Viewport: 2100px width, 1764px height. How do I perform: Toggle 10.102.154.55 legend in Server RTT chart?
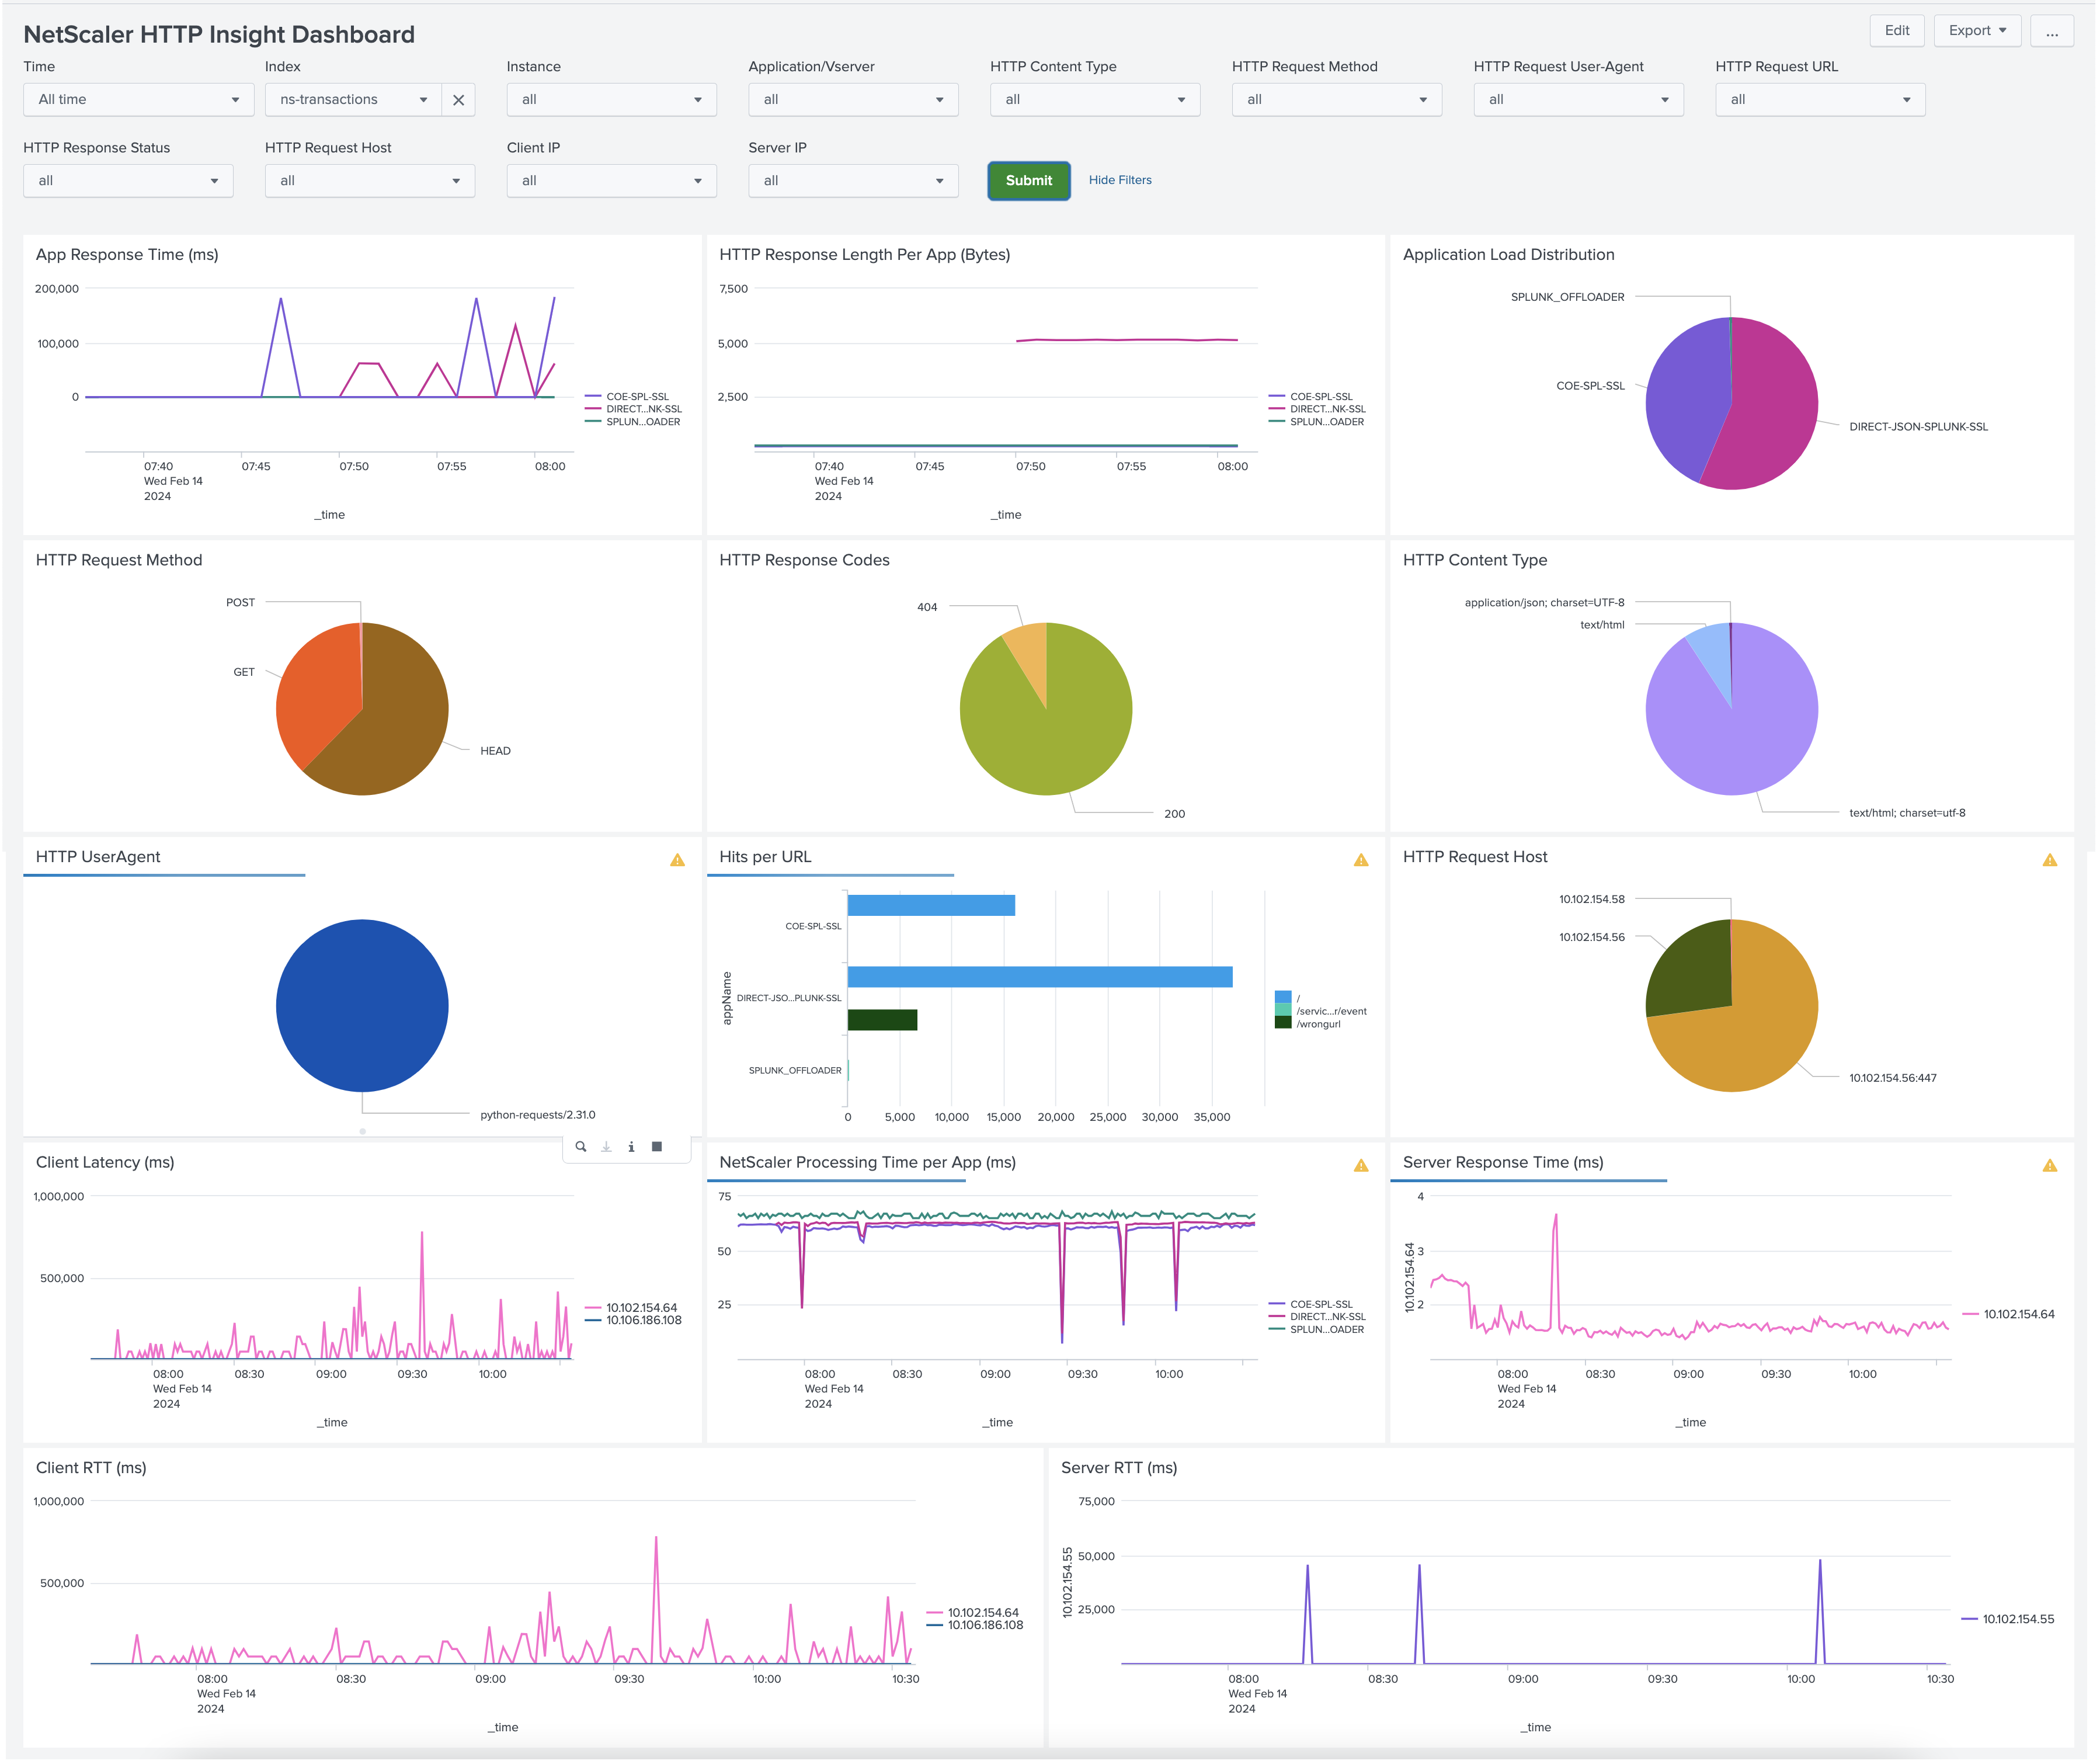coord(2008,1620)
